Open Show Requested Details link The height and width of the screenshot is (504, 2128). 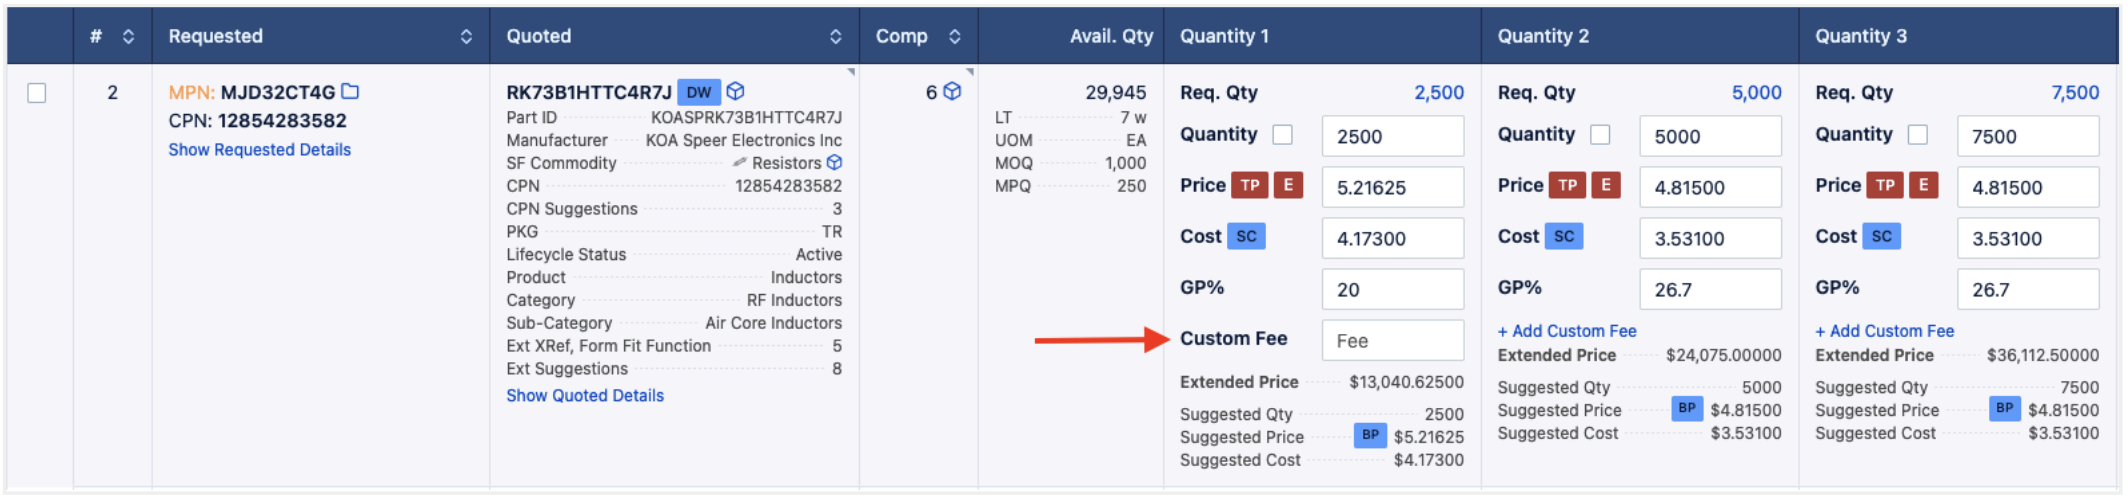point(259,150)
